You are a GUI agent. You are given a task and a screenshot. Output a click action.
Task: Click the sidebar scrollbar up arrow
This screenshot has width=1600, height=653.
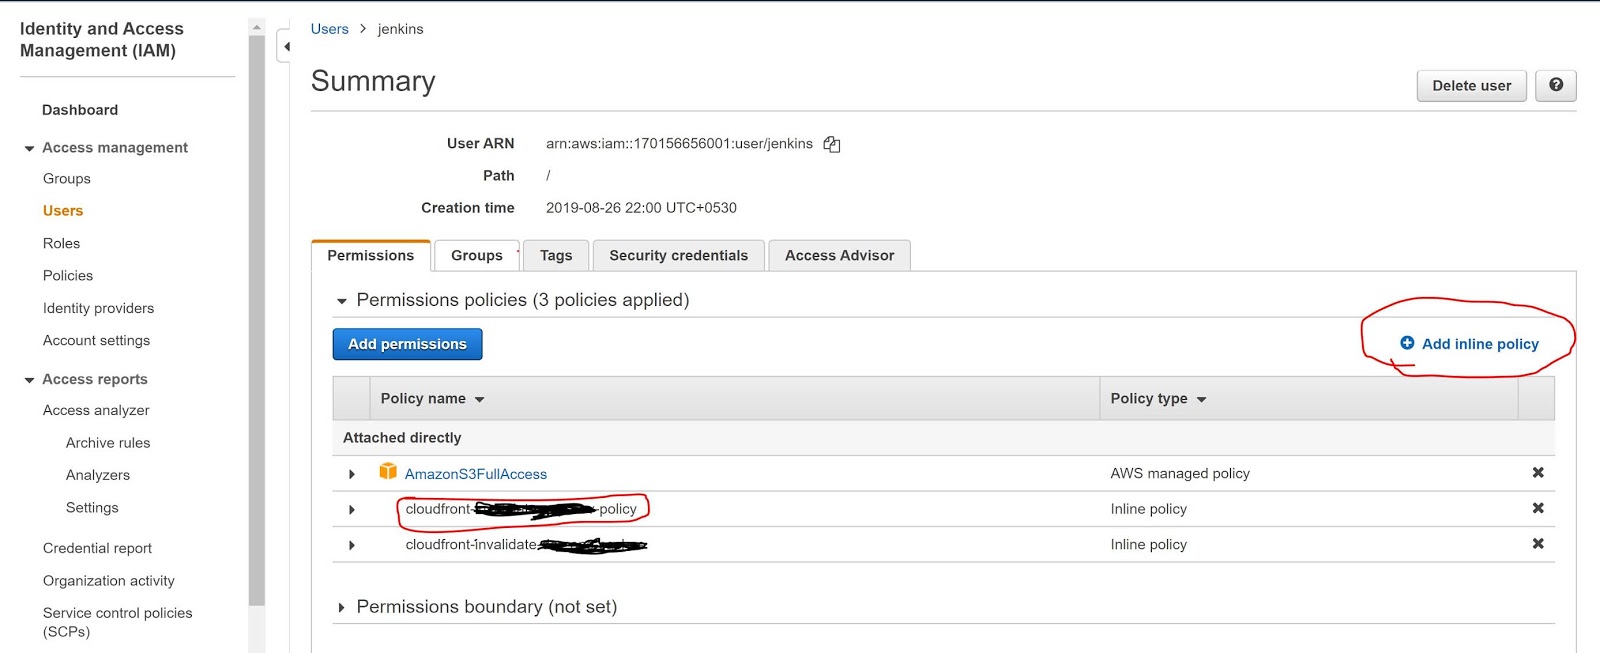[x=257, y=27]
